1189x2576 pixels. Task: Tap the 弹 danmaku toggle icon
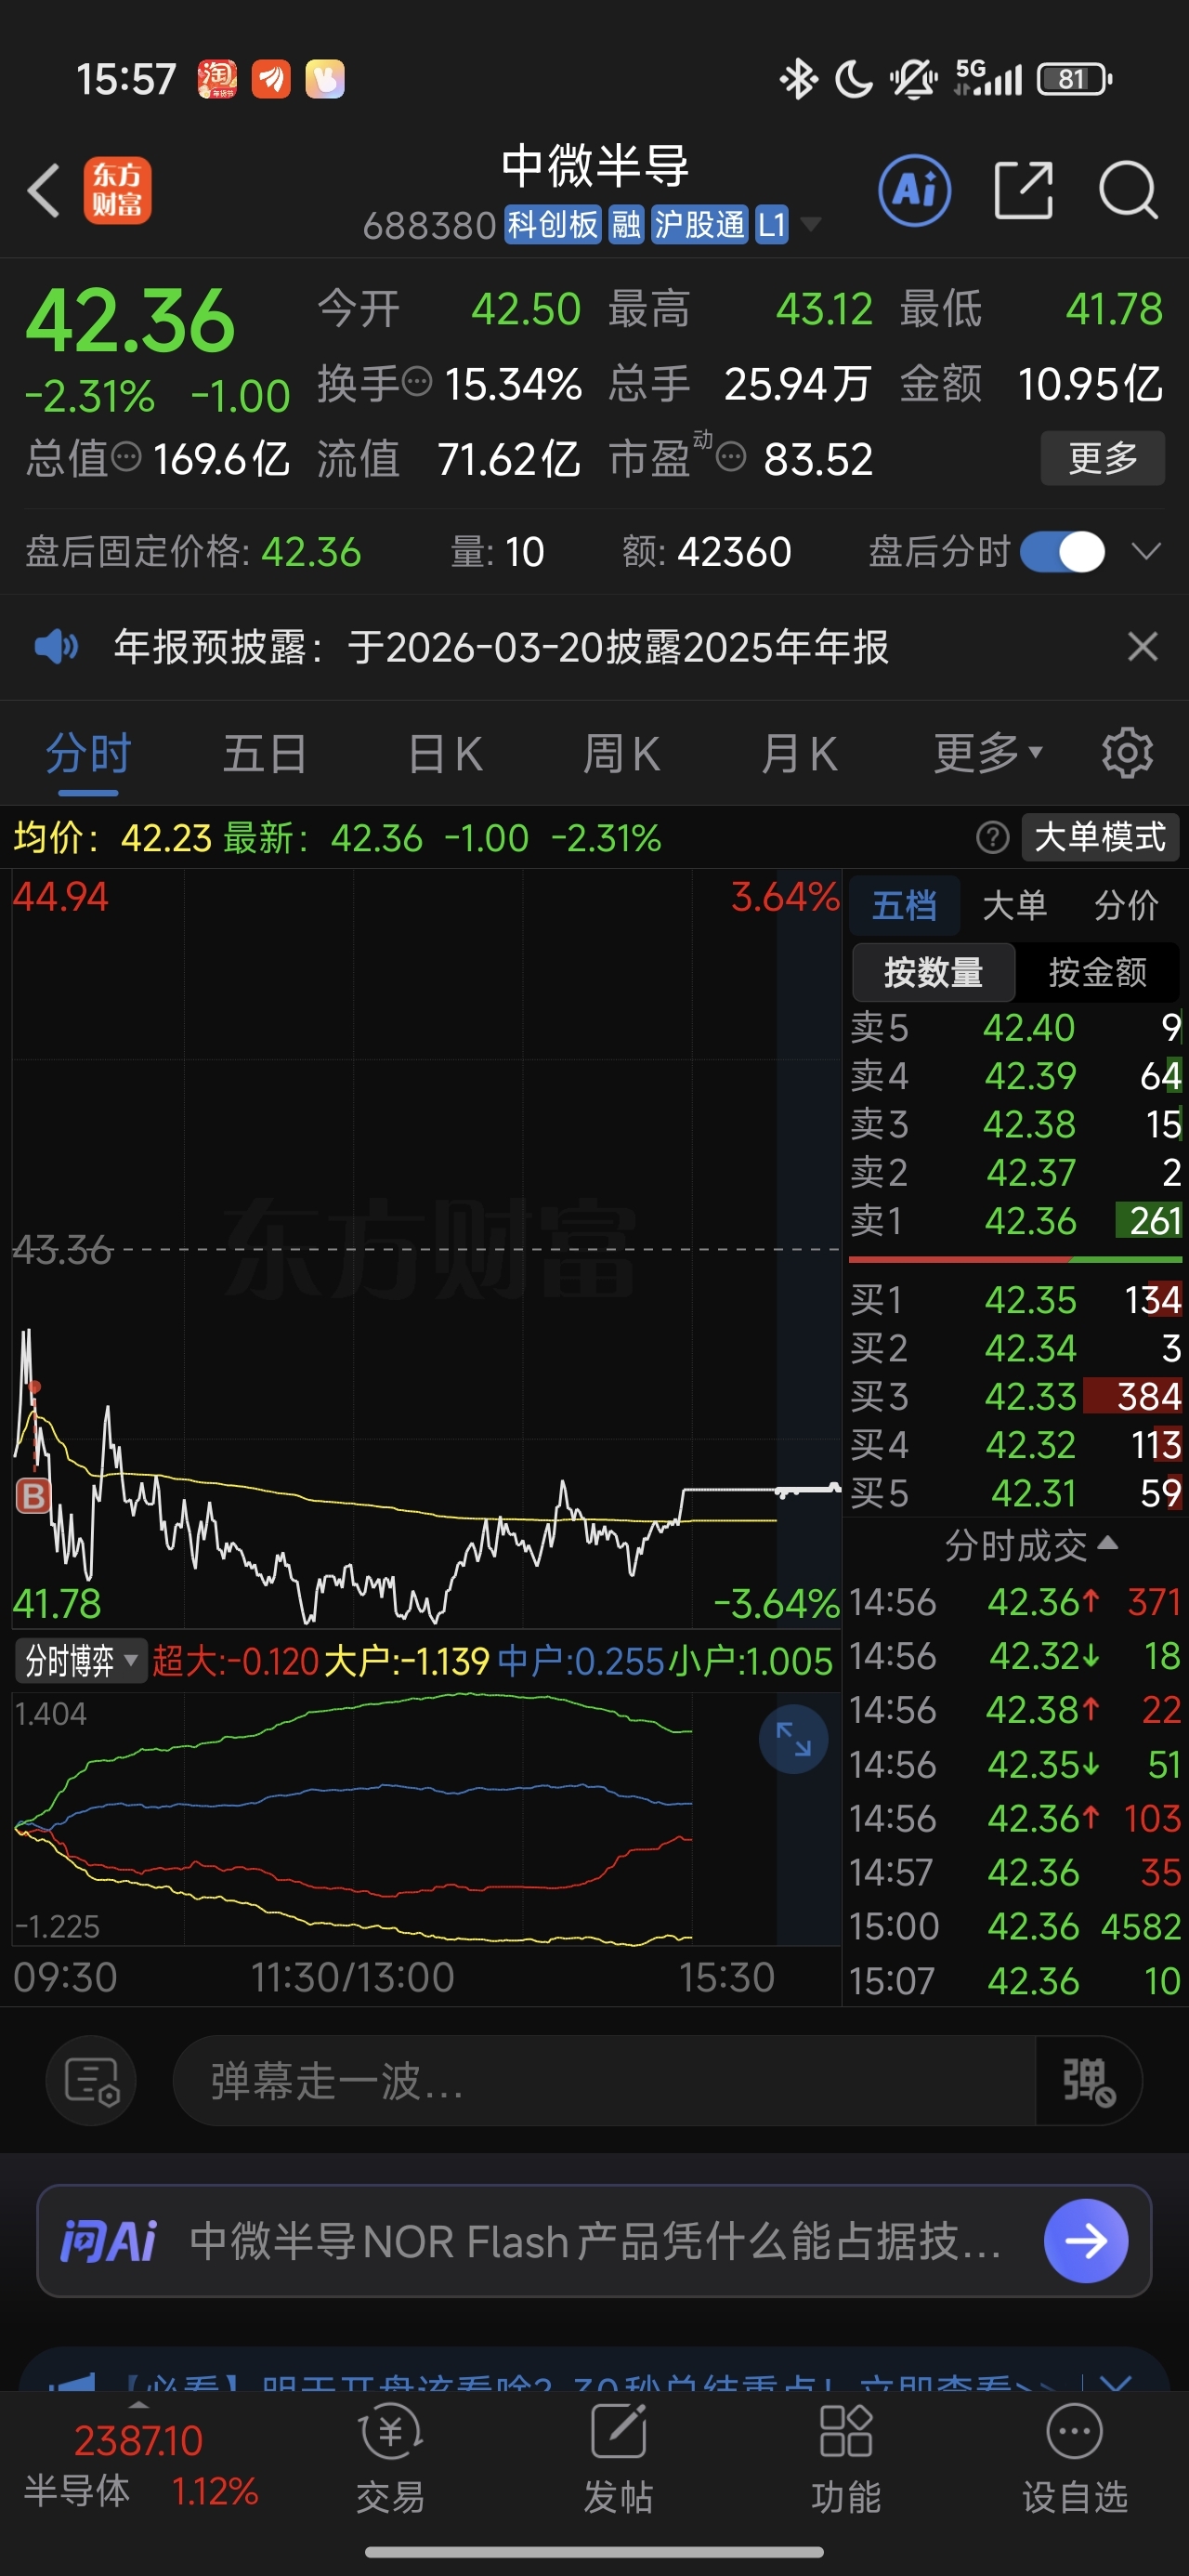[1088, 2081]
